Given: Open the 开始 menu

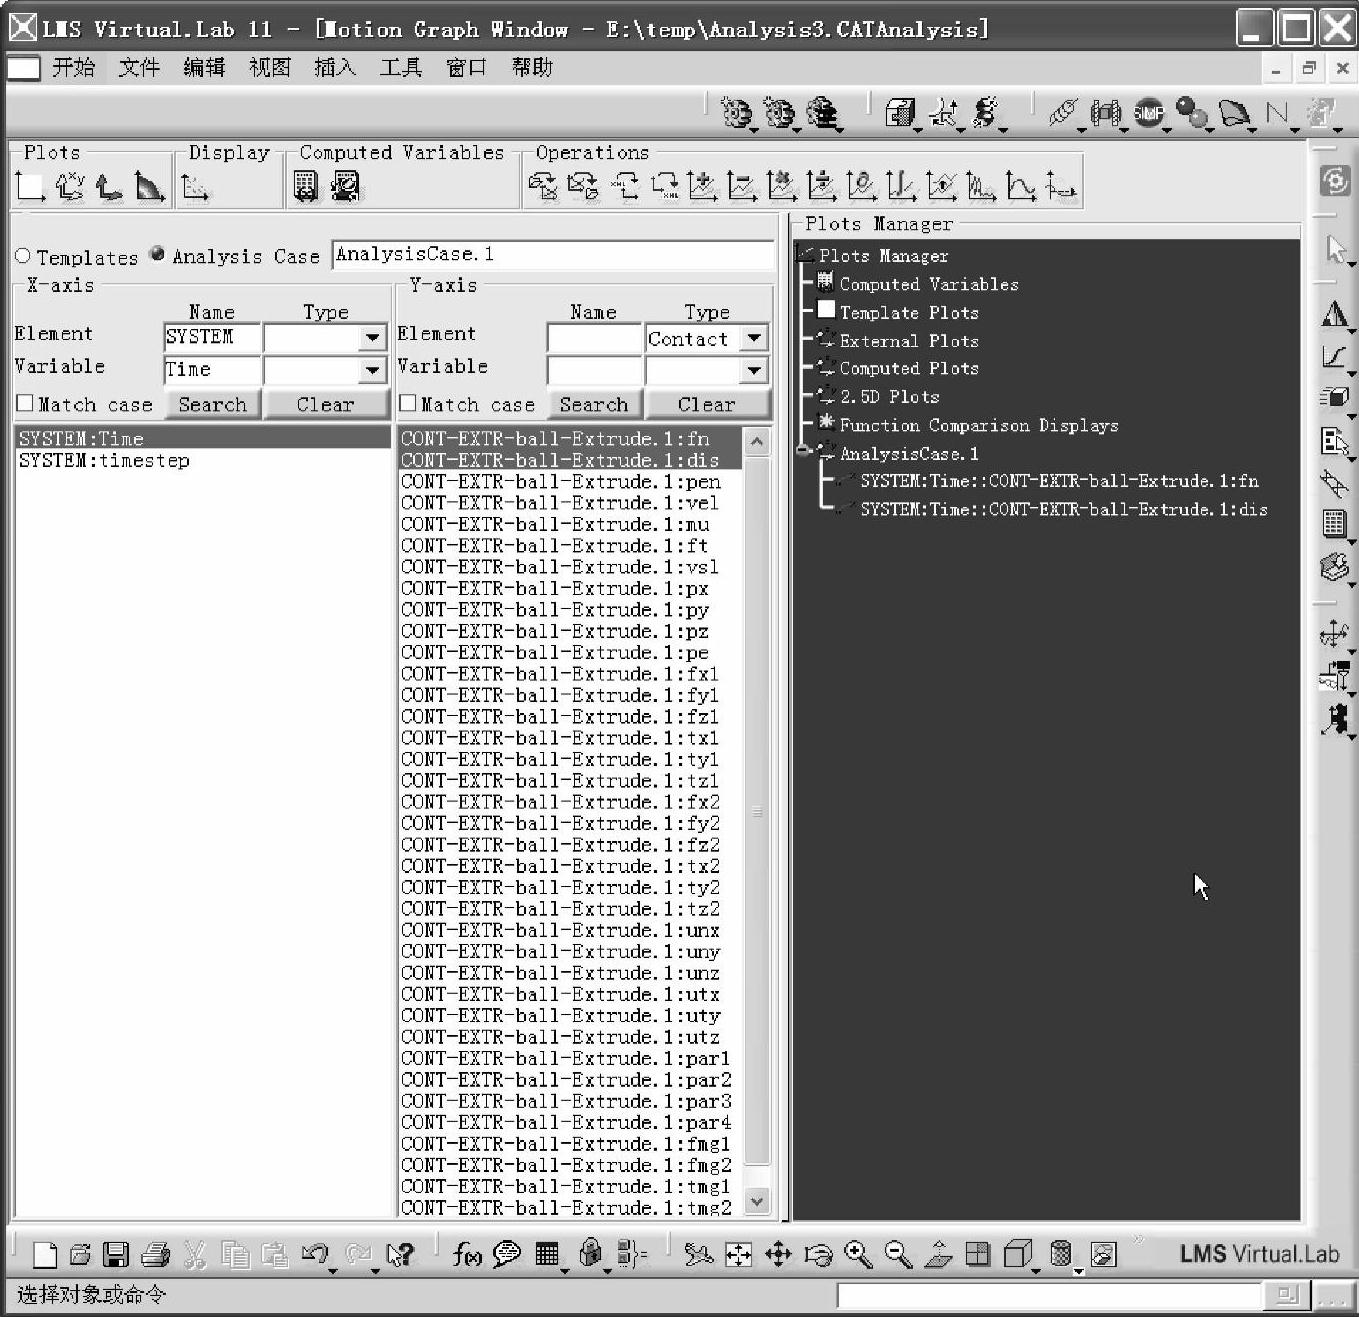Looking at the screenshot, I should [x=73, y=67].
